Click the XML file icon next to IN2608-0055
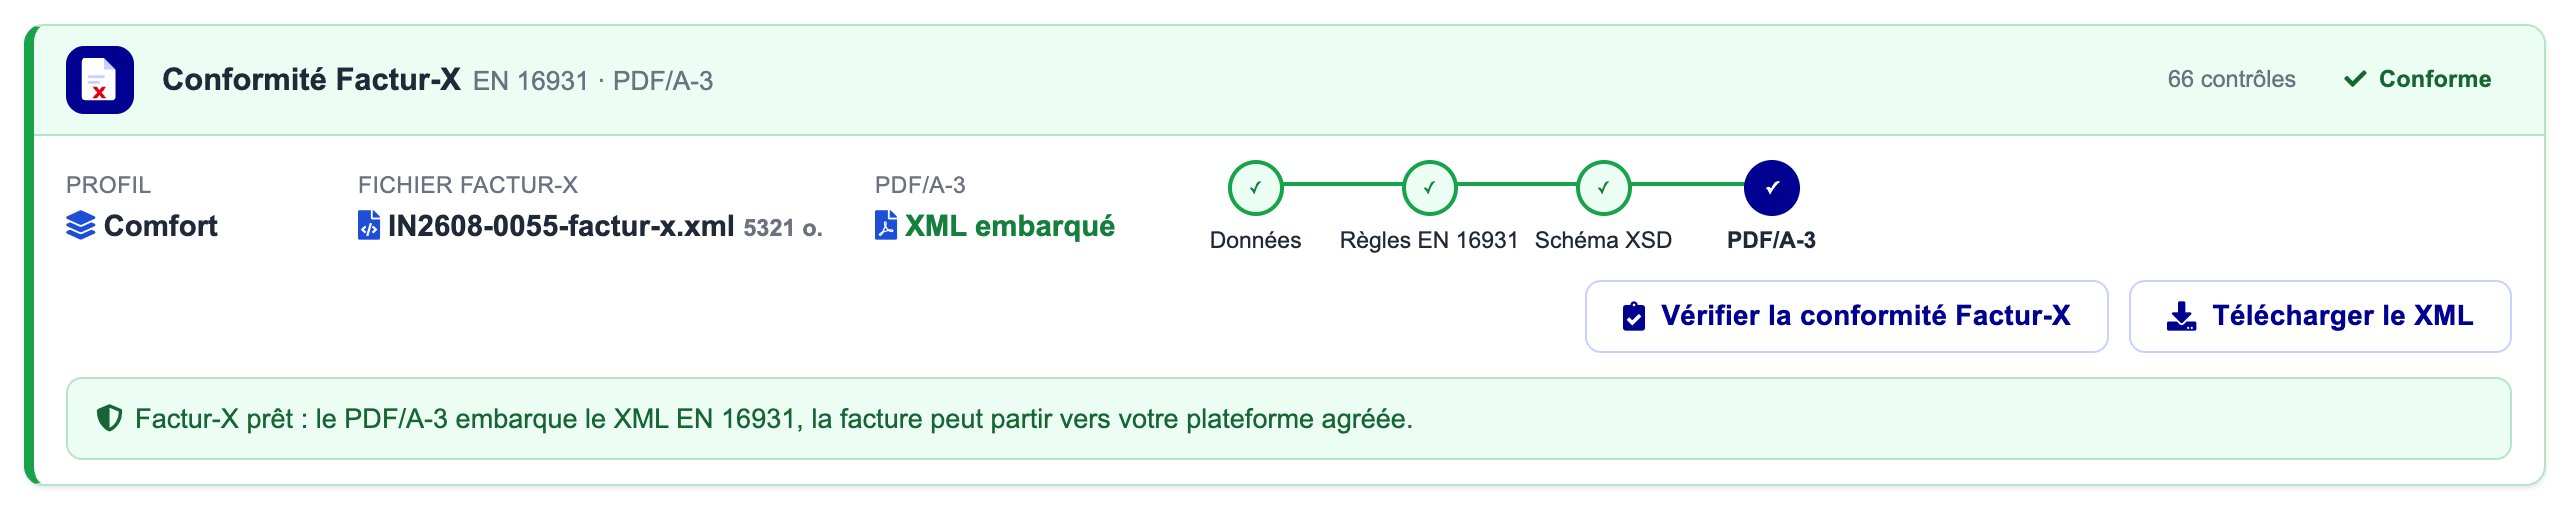The image size is (2570, 510). tap(368, 226)
